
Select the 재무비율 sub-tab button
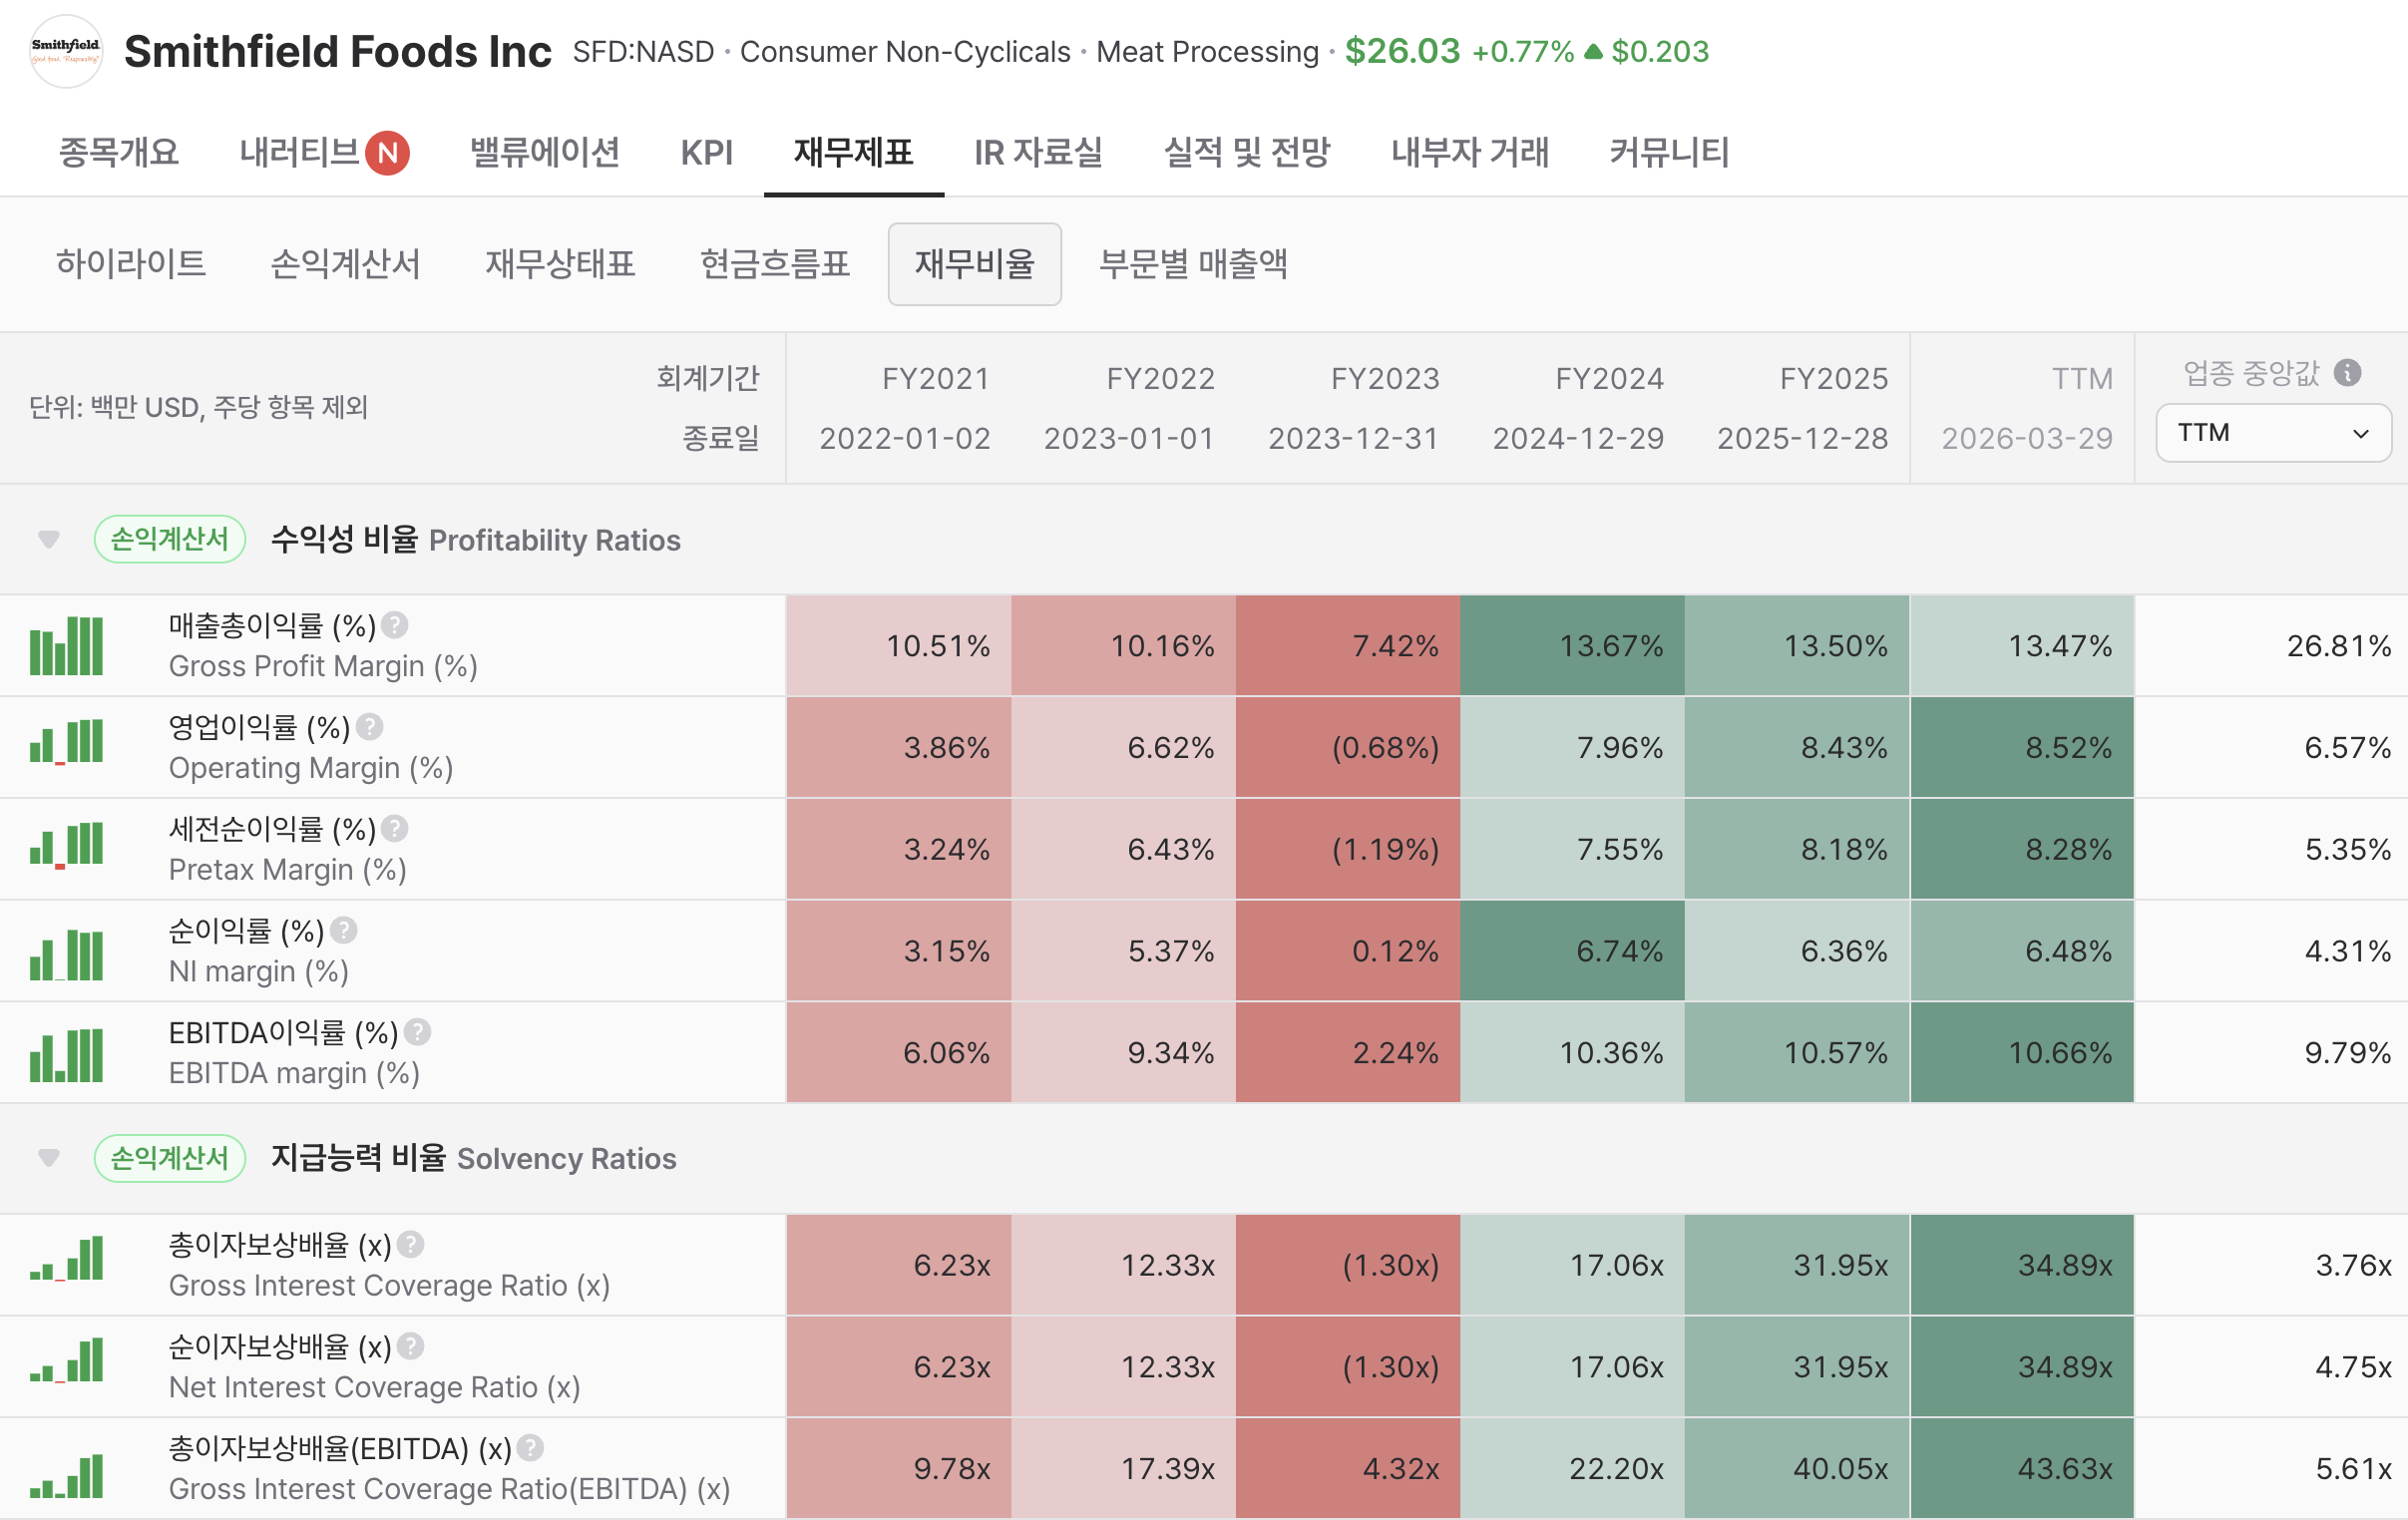pos(974,264)
